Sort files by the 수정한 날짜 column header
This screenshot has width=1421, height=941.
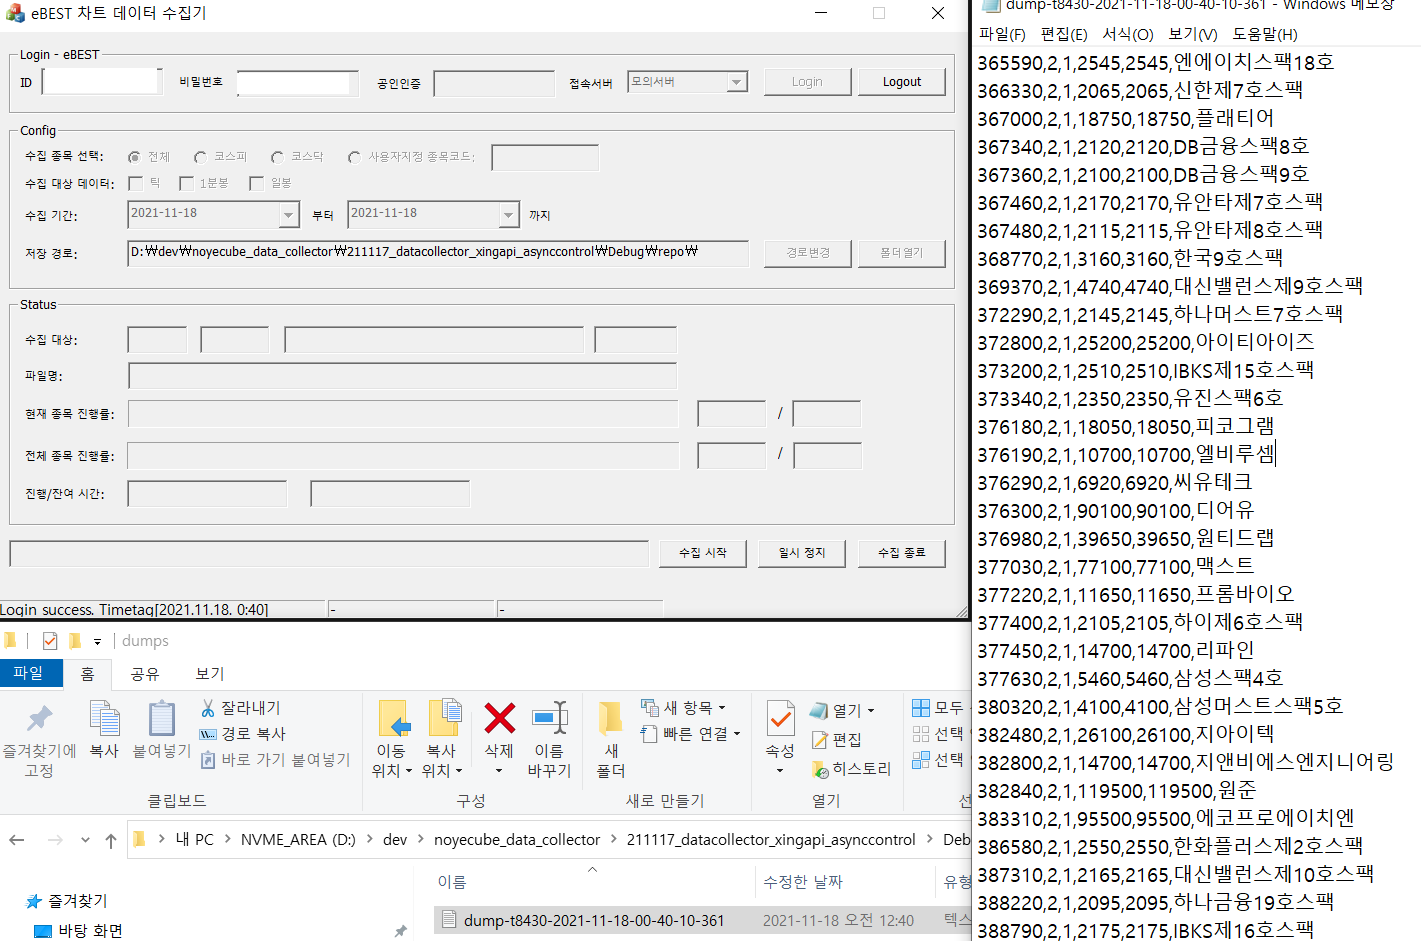(x=803, y=882)
